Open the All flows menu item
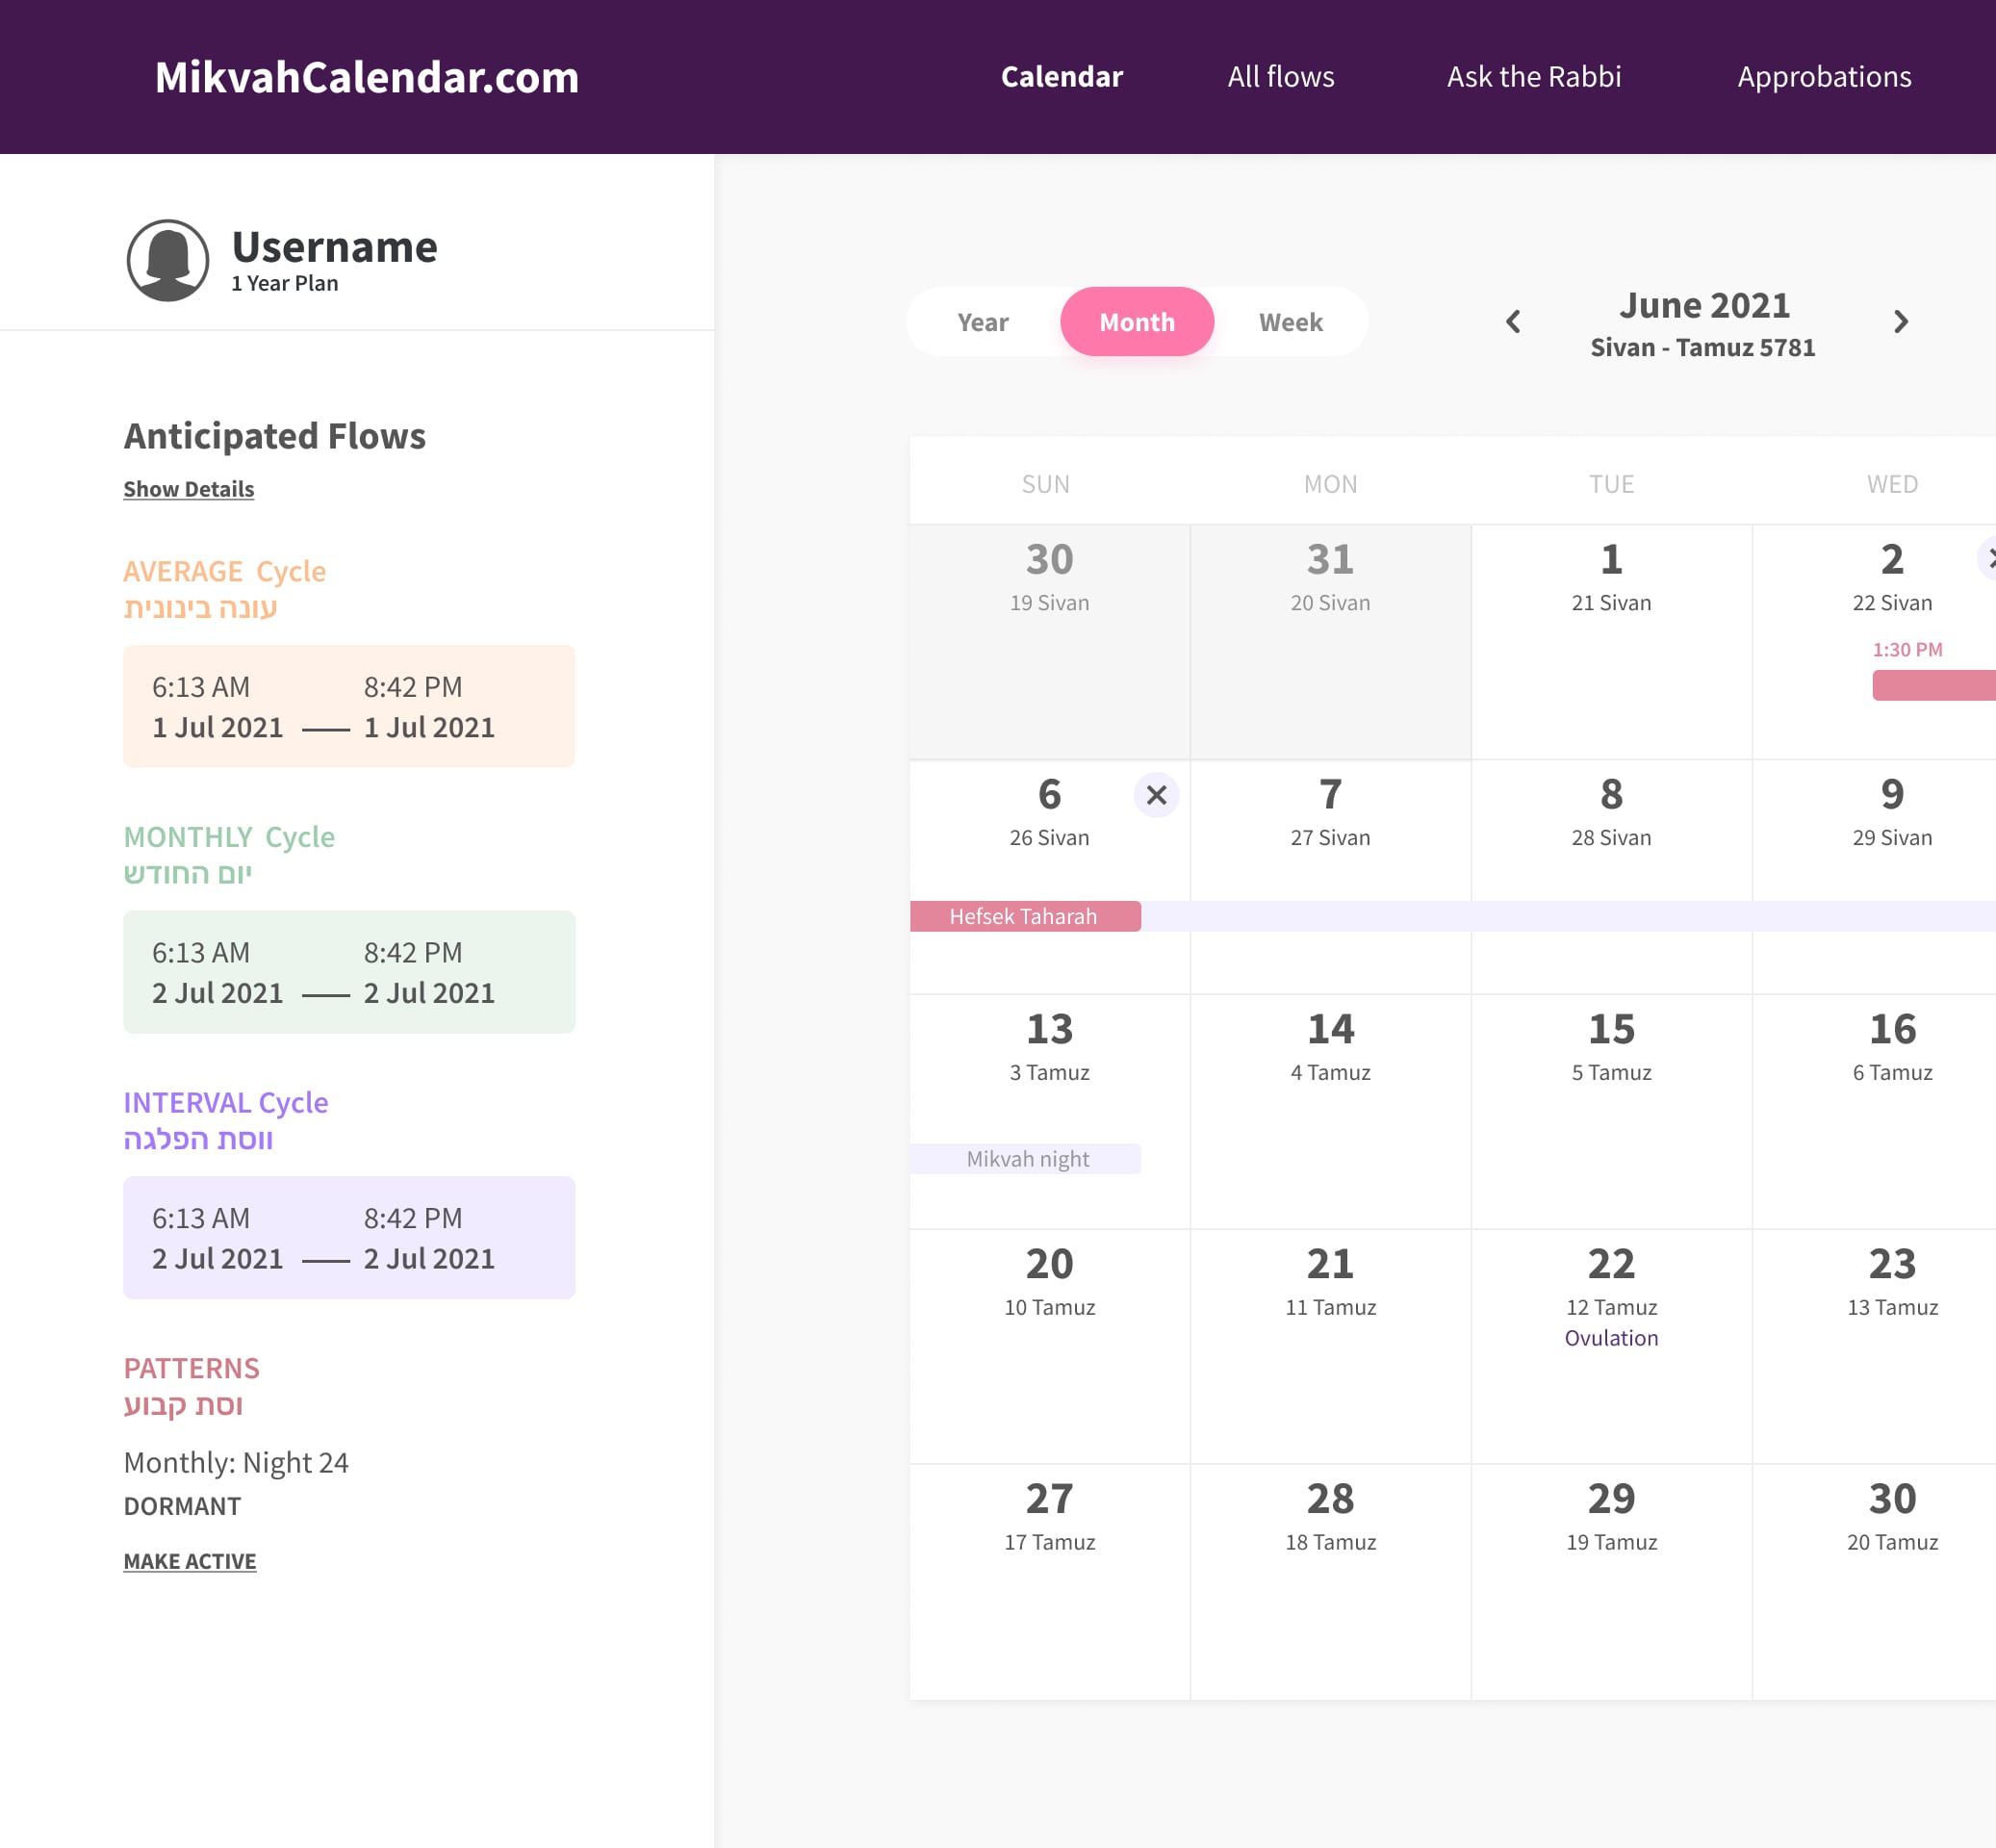The image size is (1996, 1848). [1280, 77]
